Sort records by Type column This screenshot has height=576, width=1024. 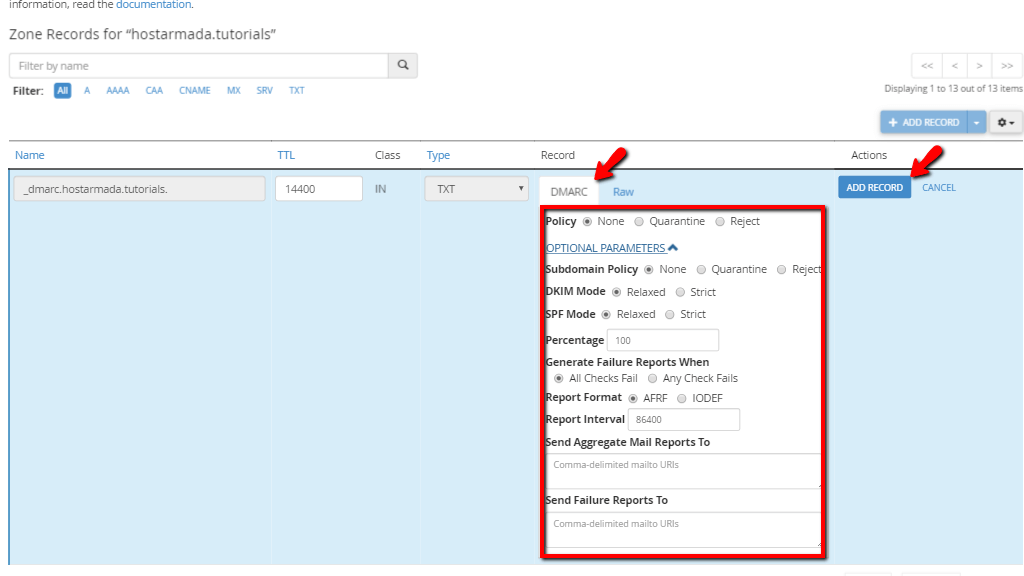point(438,155)
